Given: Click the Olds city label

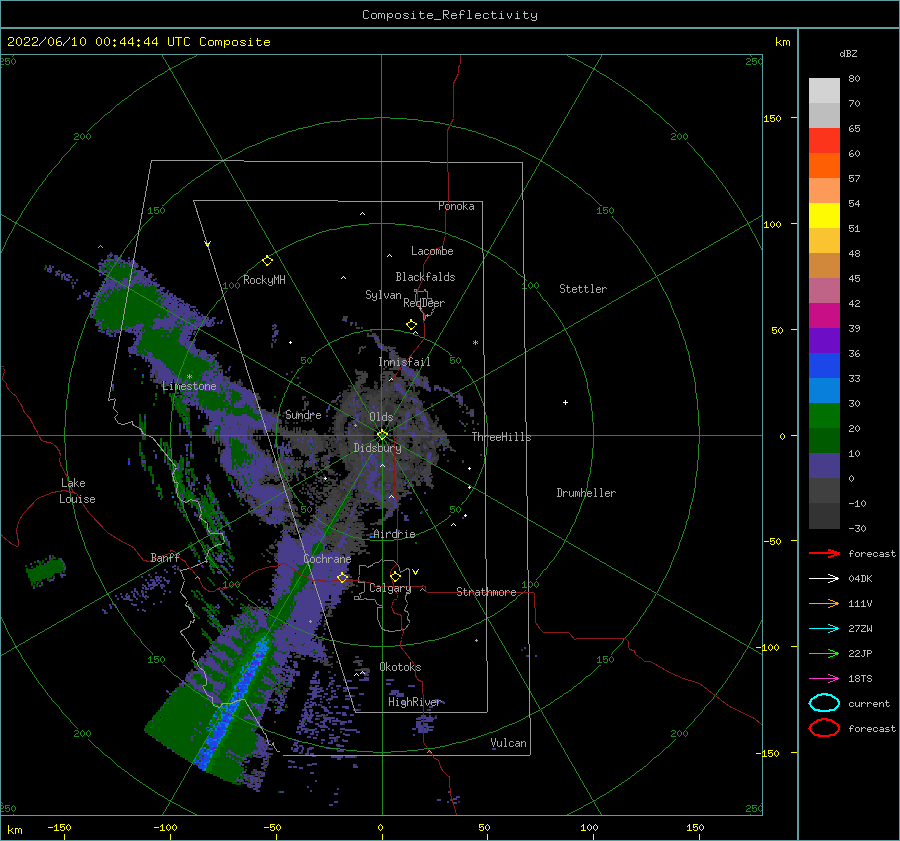Looking at the screenshot, I should point(381,417).
